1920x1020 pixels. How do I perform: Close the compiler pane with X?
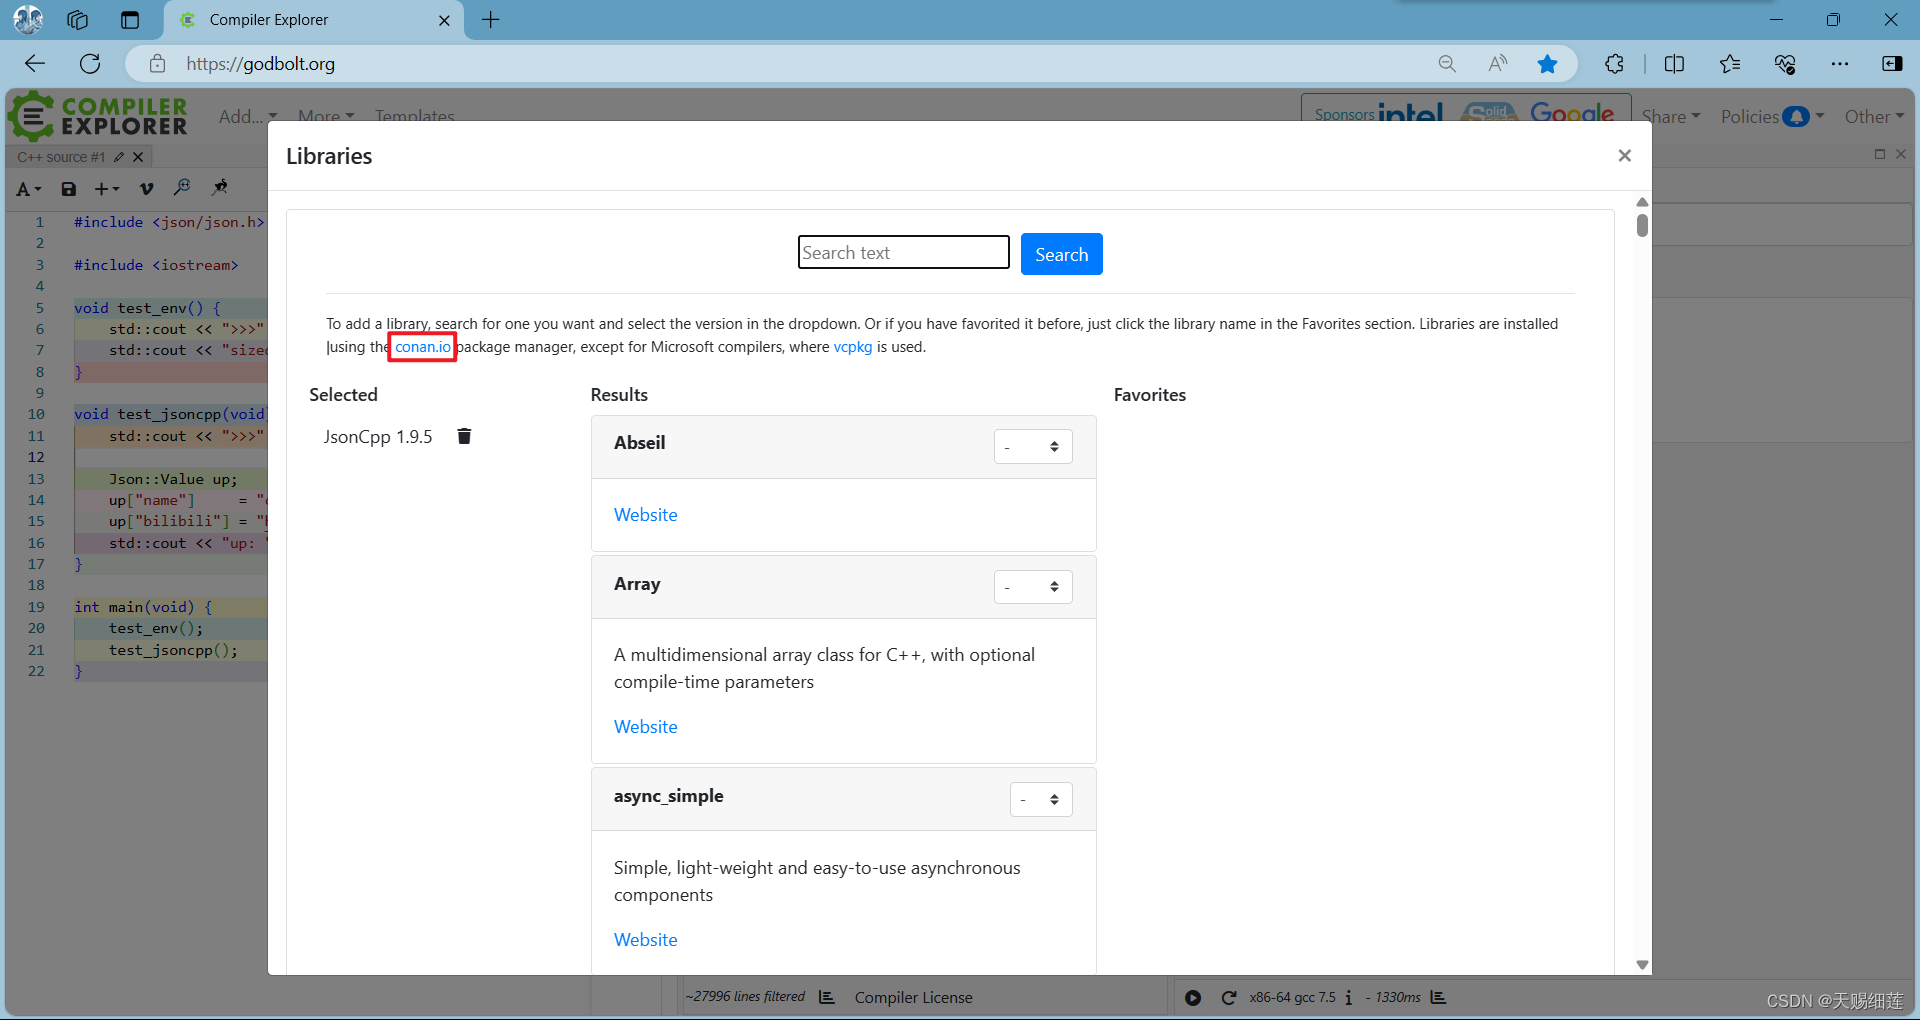[1901, 154]
